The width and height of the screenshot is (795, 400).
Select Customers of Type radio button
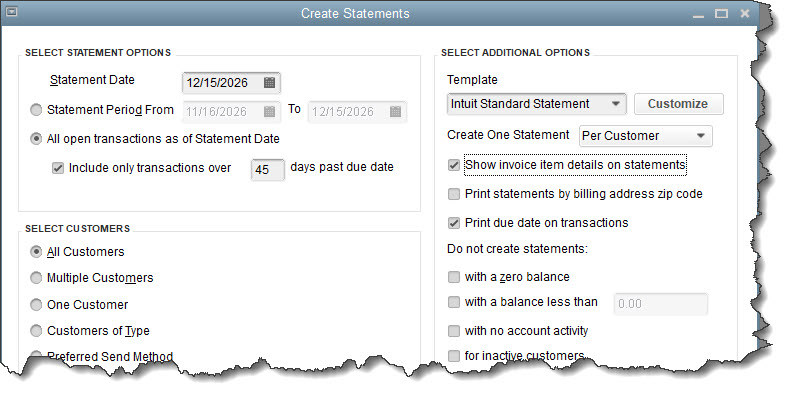(37, 331)
